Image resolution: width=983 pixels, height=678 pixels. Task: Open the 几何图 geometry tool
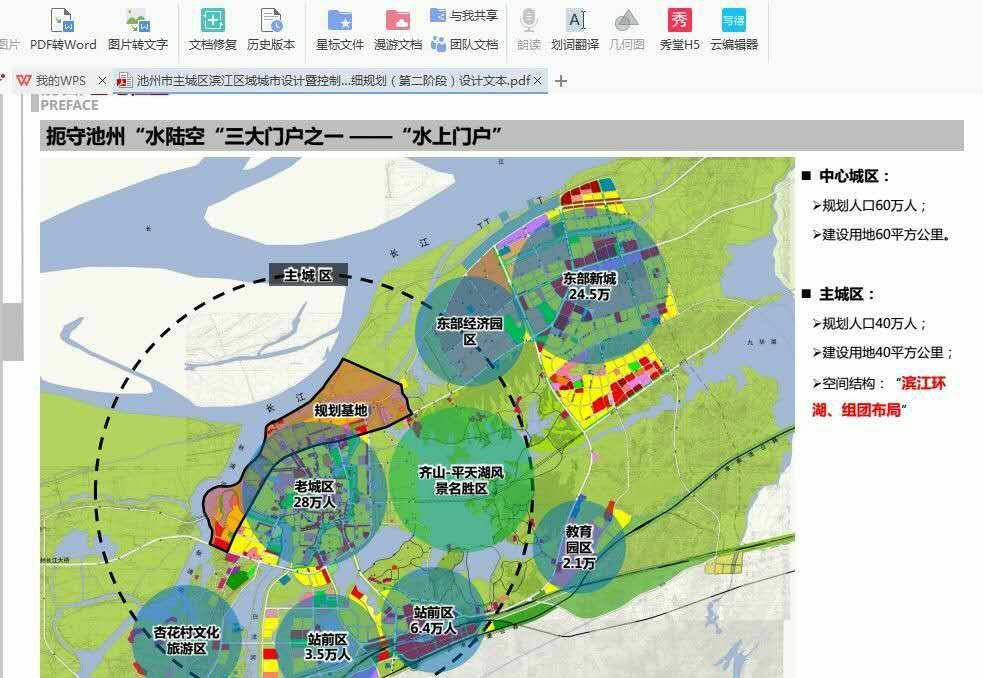pyautogui.click(x=626, y=29)
